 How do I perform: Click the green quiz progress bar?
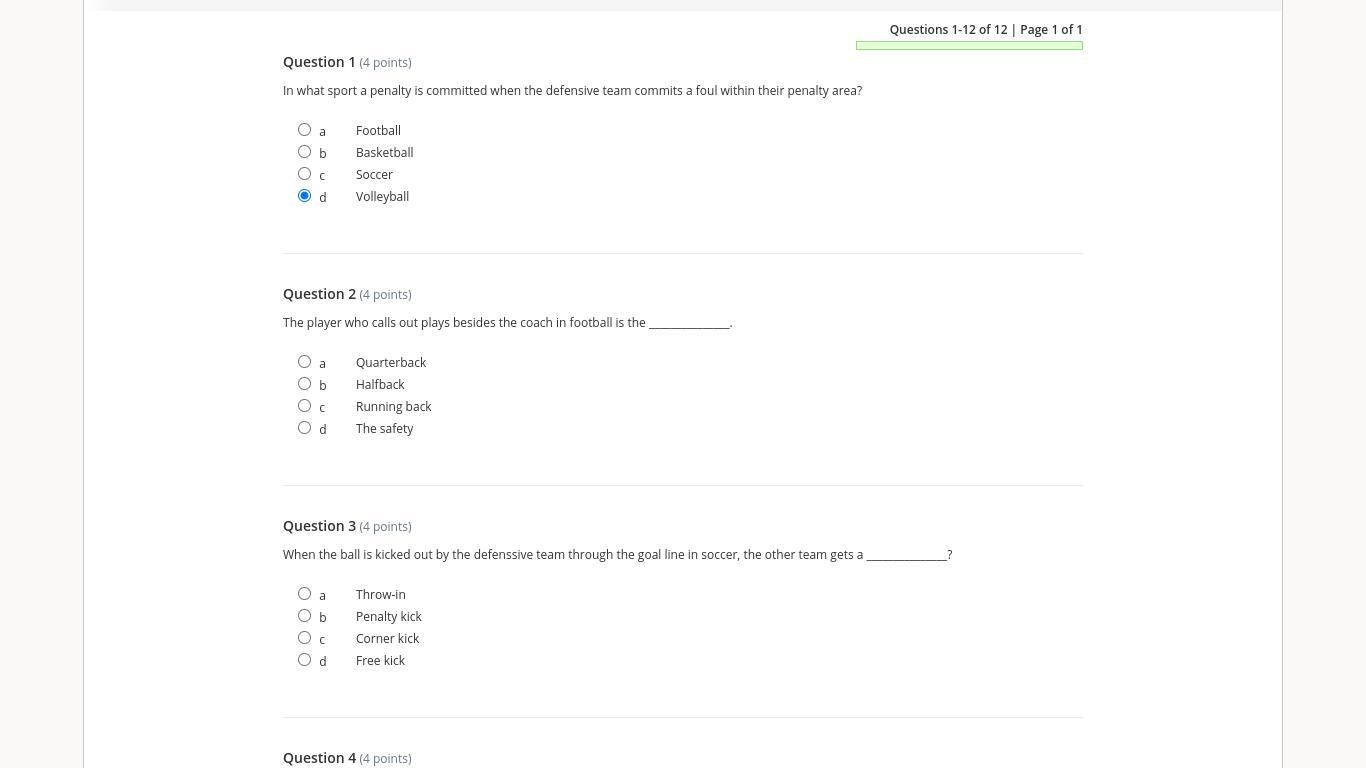pos(969,45)
